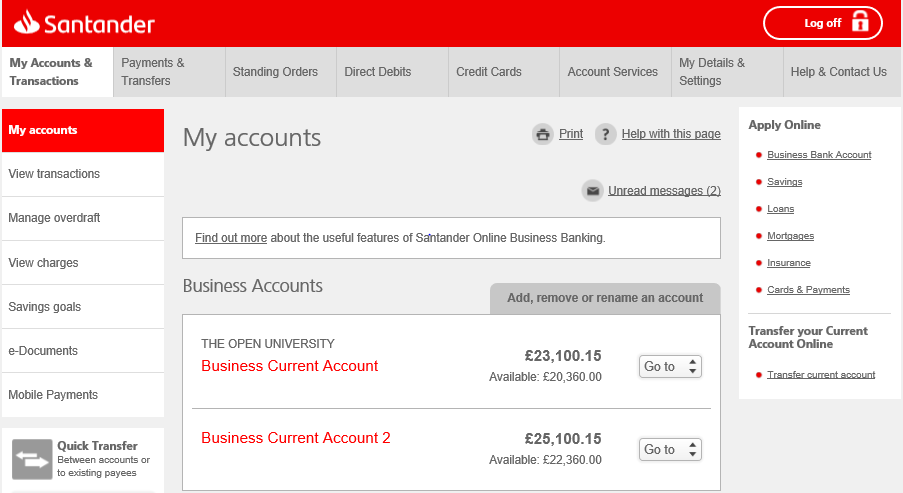Click the Quick Transfer arrows icon
This screenshot has width=903, height=493.
tap(32, 459)
